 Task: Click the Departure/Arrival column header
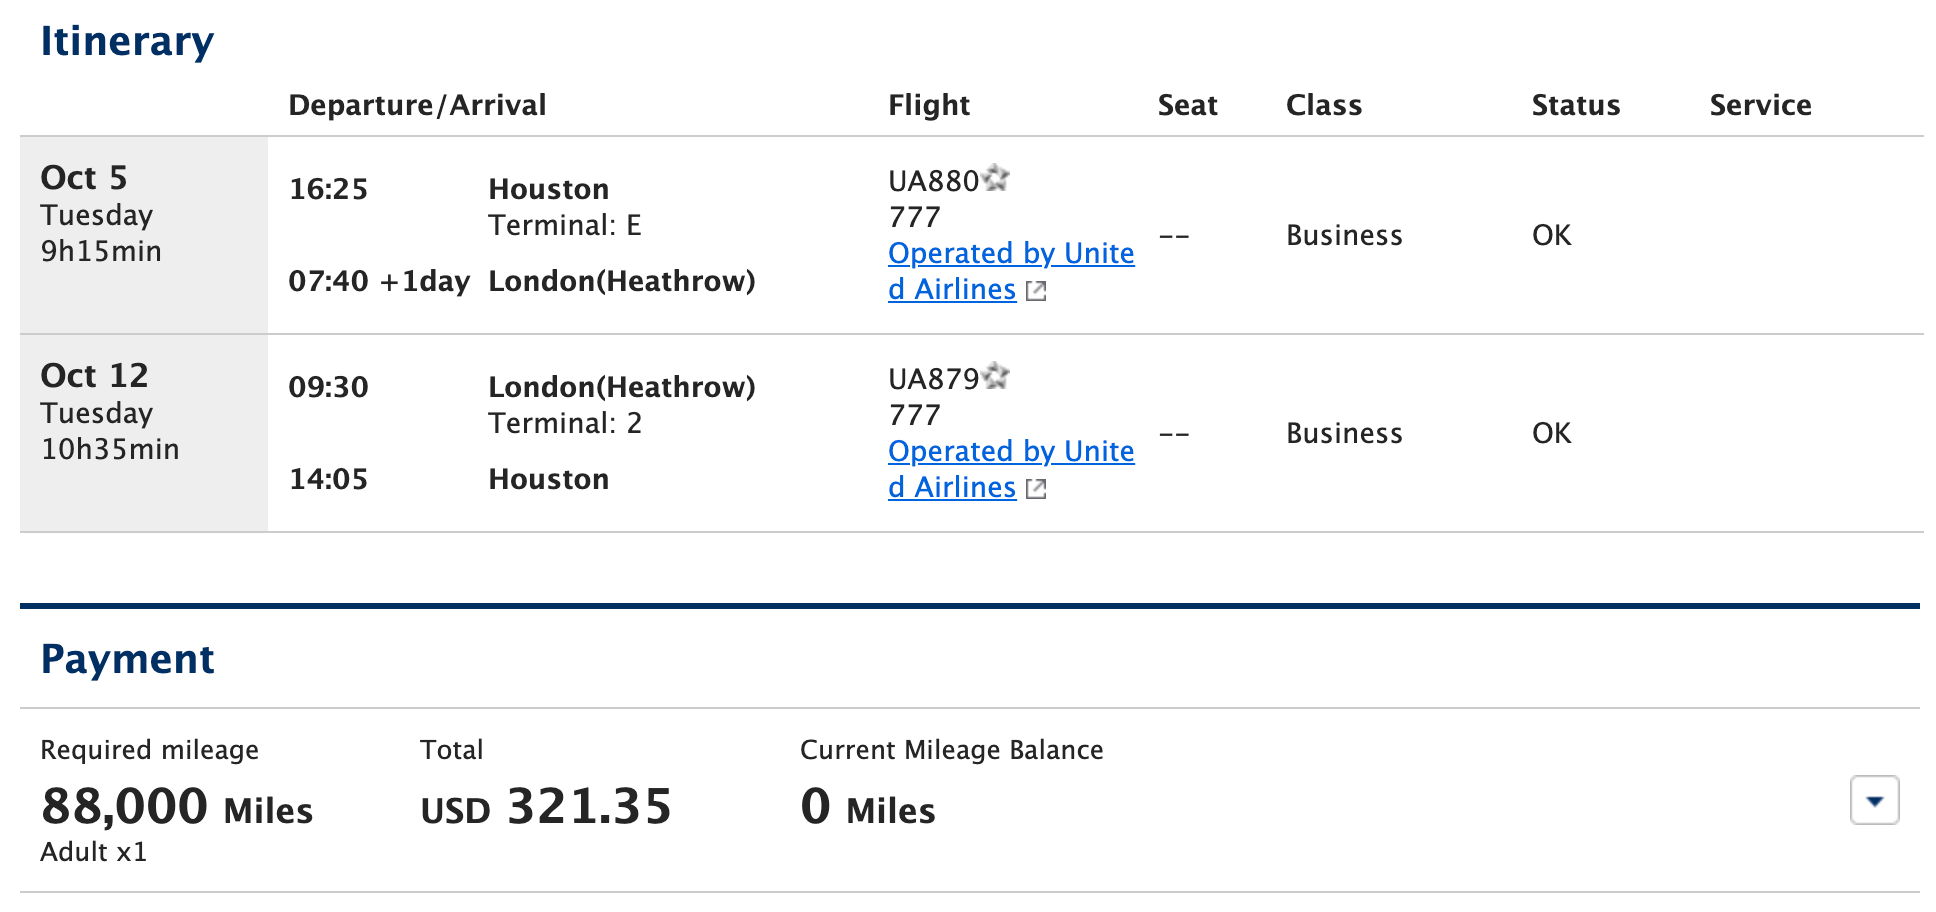tap(417, 105)
